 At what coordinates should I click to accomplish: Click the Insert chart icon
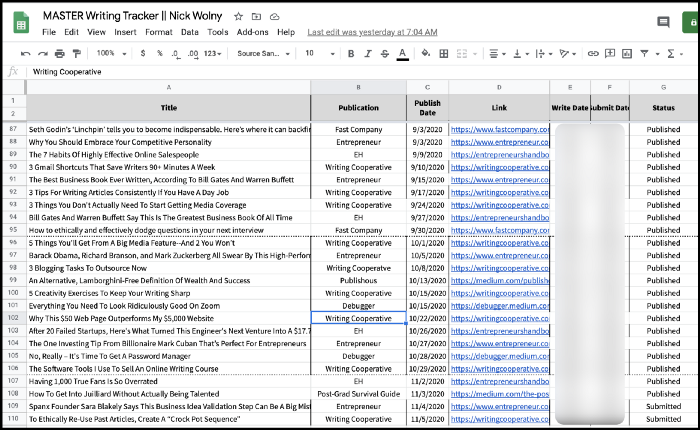pos(627,54)
